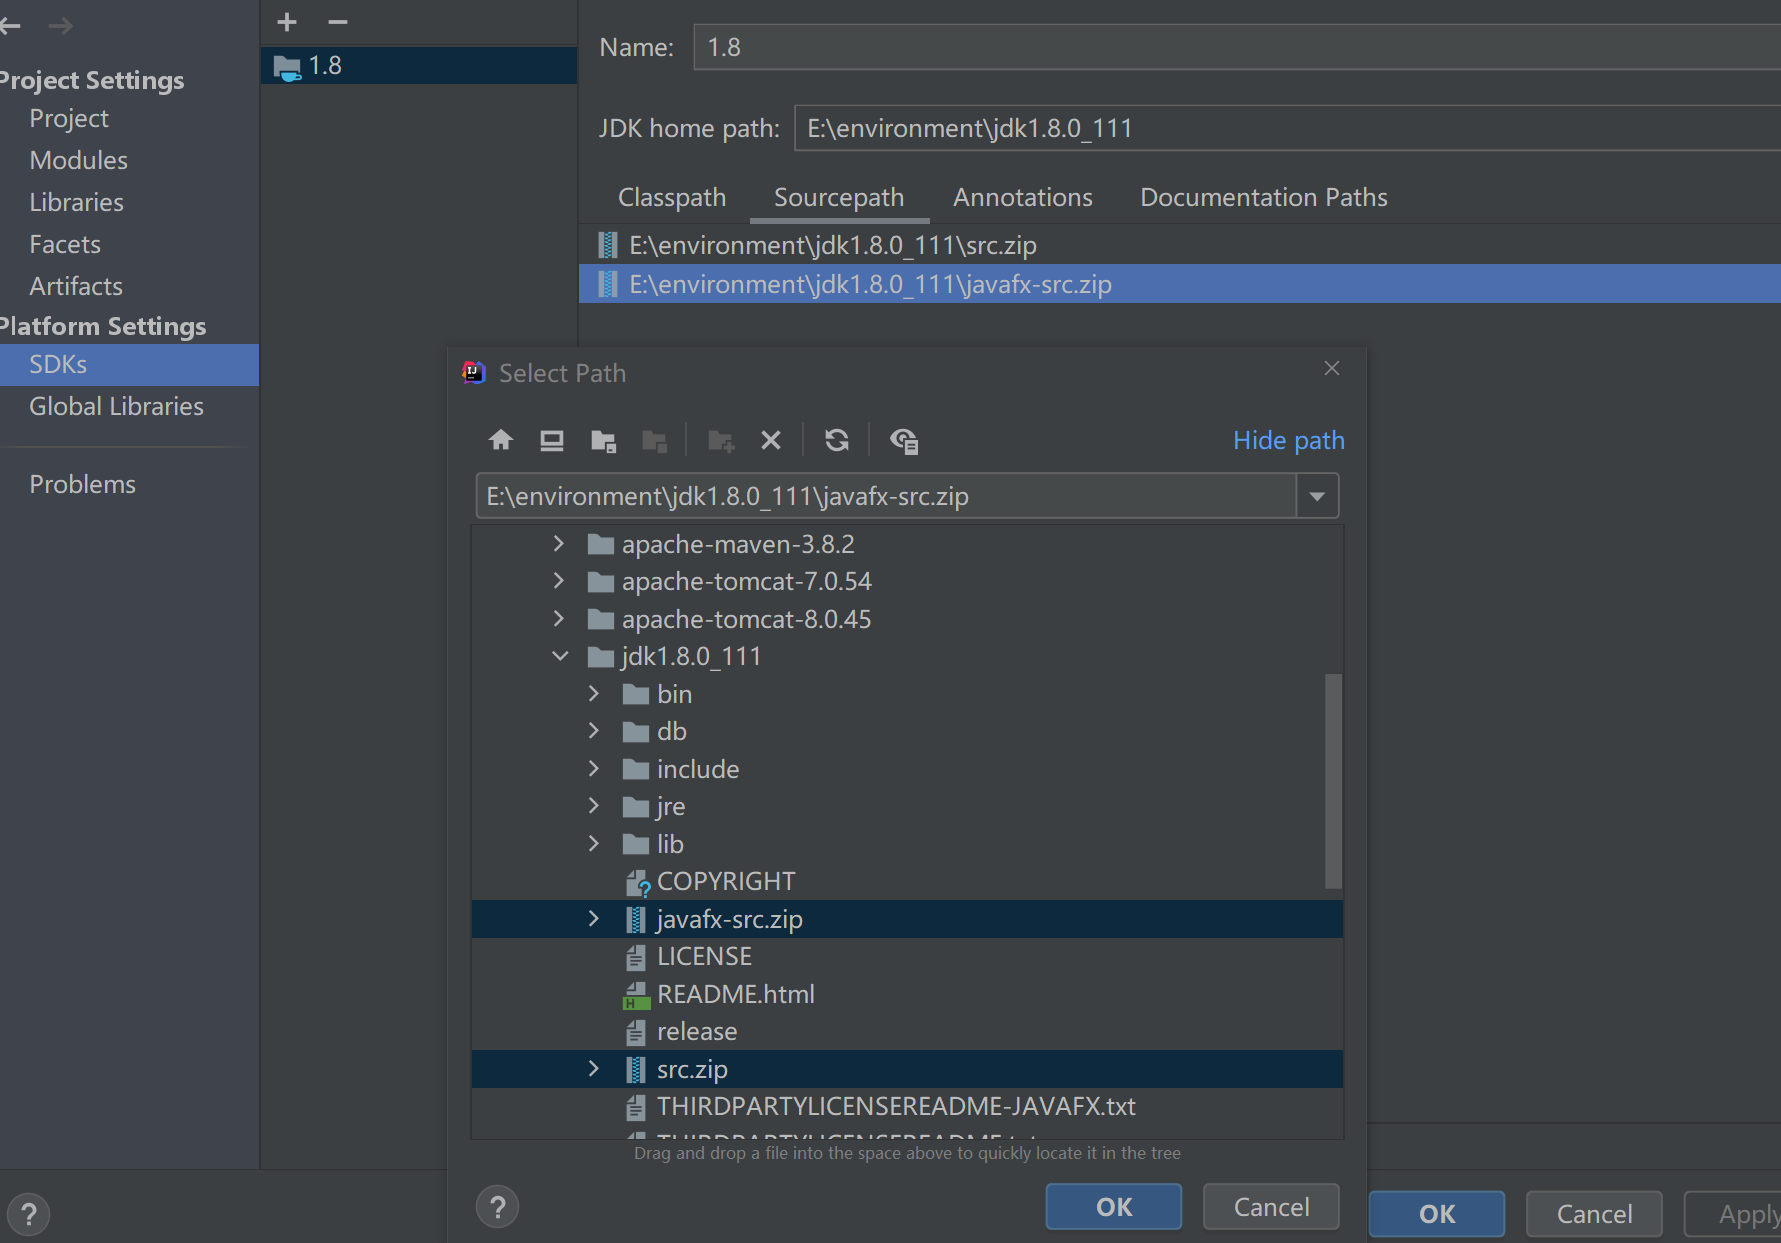Remove the selected SDK with minus icon

point(338,22)
